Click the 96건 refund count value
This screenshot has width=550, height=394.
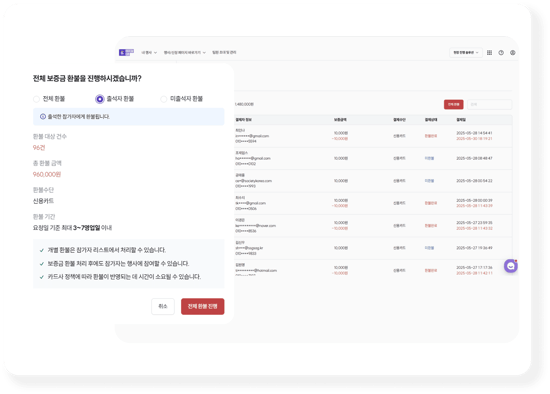point(39,148)
